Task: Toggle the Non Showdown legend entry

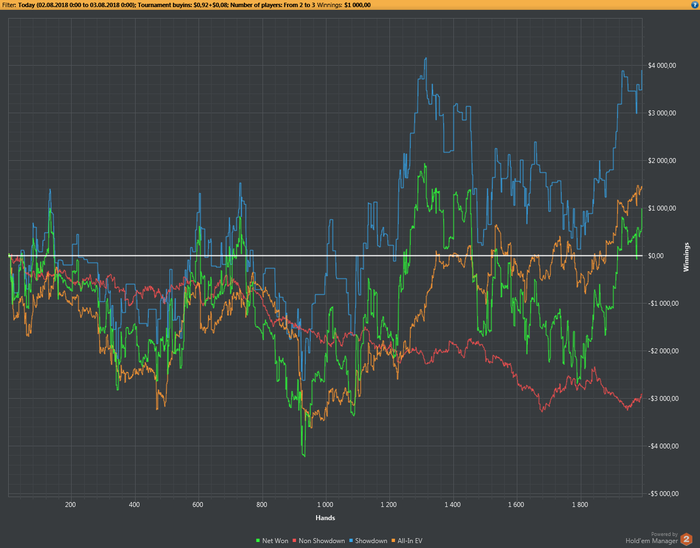Action: pos(319,540)
